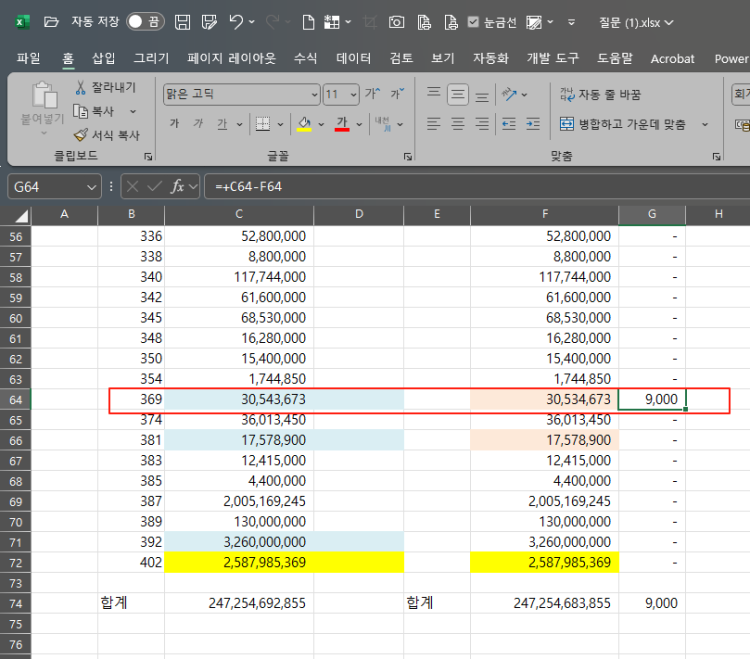Create a new blank workbook icon
Viewport: 750px width, 659px height.
coord(309,22)
